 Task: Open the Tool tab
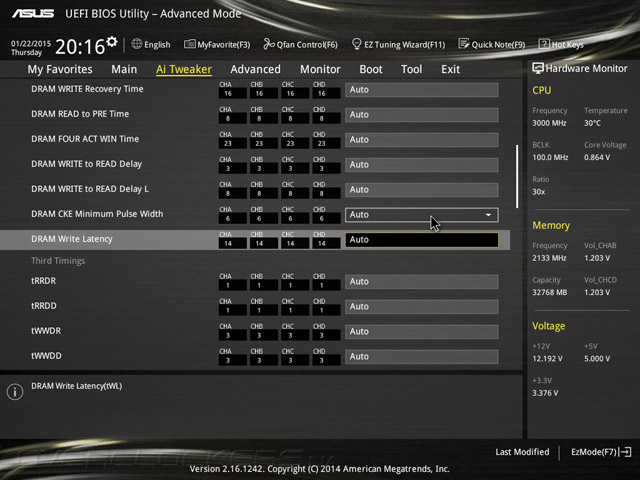411,69
